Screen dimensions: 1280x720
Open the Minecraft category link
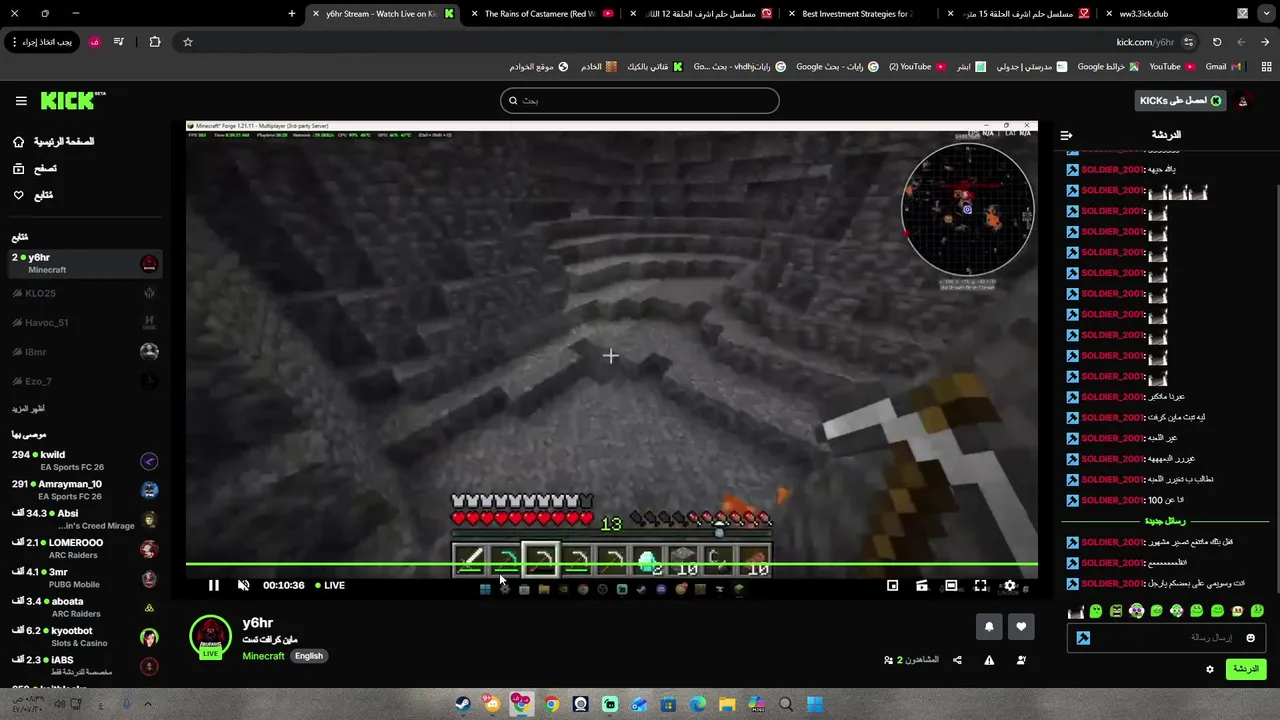click(263, 656)
